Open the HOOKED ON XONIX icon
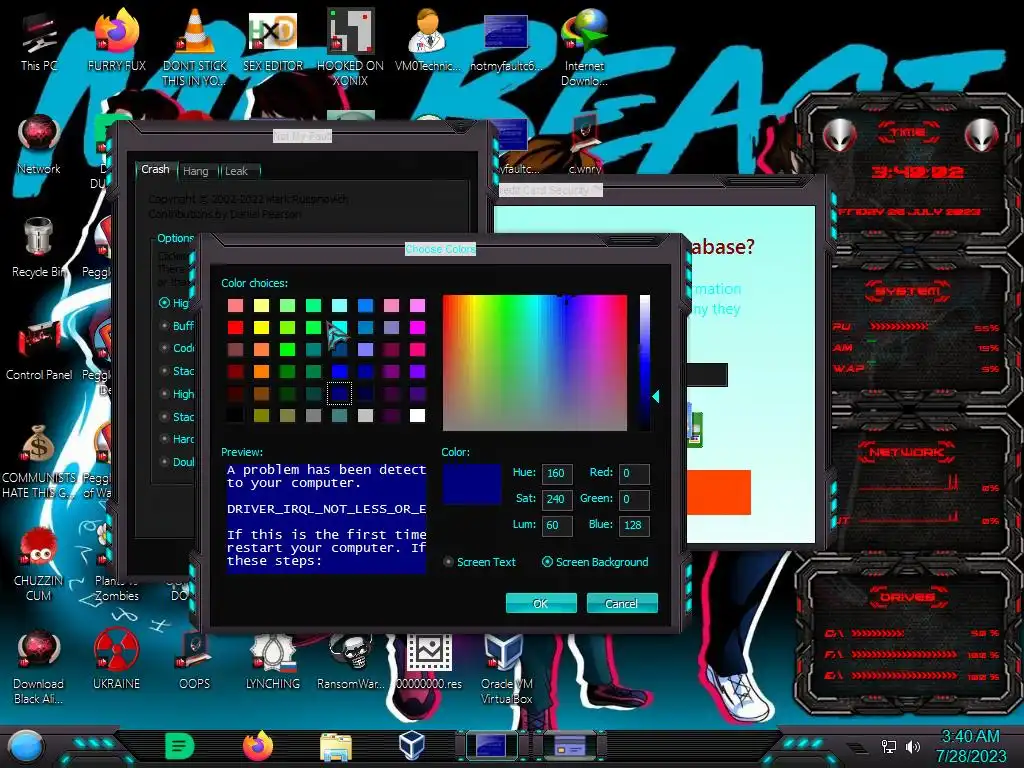The image size is (1024, 768). 350,46
